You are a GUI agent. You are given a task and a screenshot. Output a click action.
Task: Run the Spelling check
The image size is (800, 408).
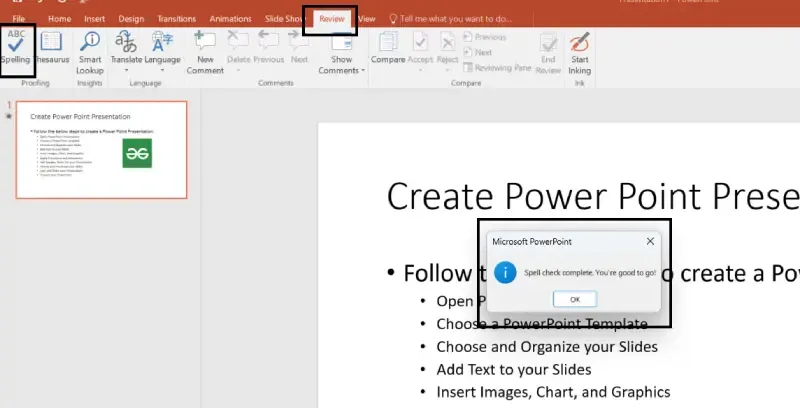coord(16,49)
